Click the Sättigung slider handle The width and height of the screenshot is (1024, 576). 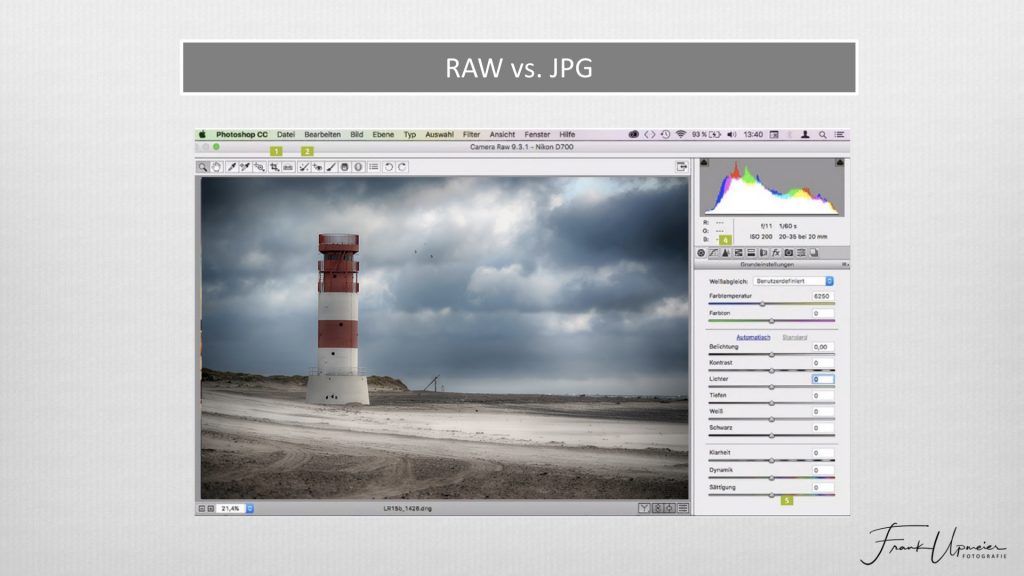point(771,495)
